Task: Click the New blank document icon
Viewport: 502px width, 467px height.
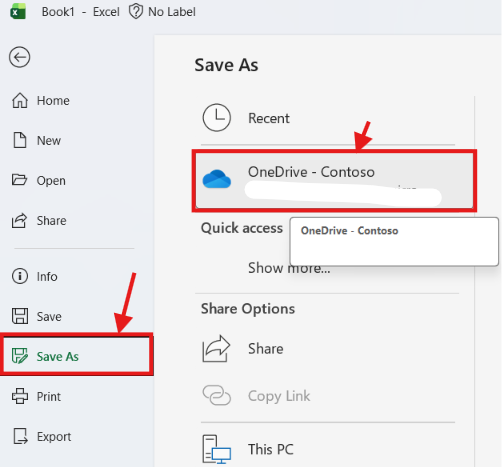Action: pyautogui.click(x=20, y=140)
